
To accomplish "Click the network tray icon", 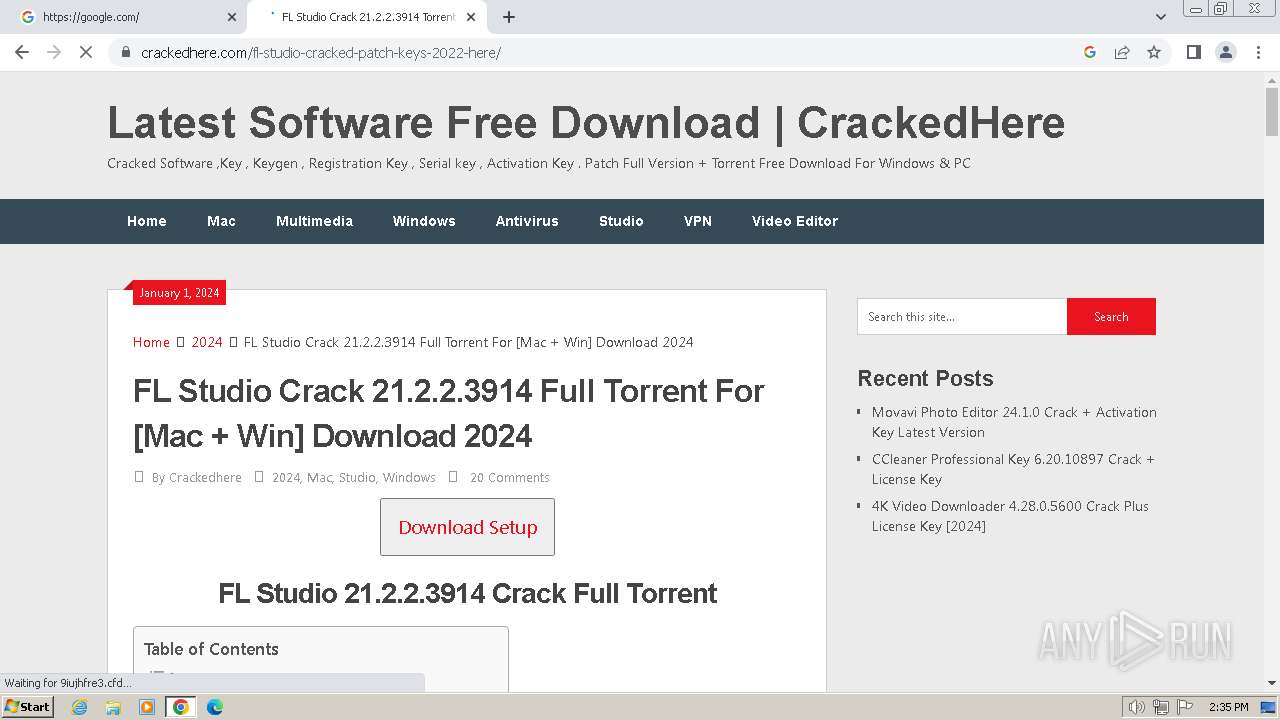I will (x=1161, y=707).
